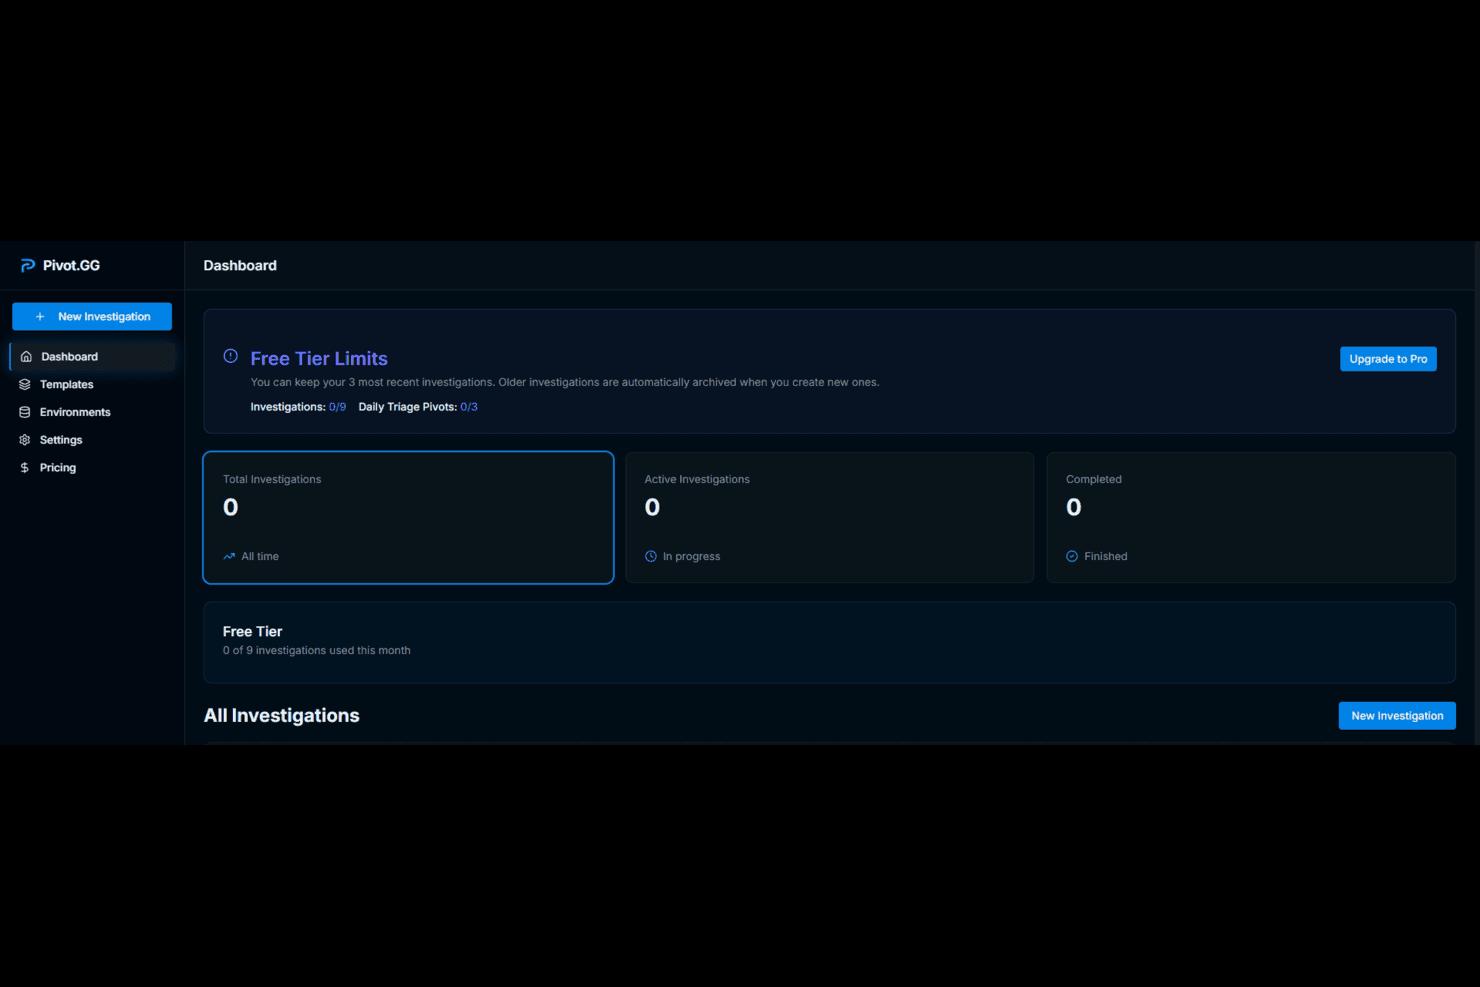Click the trending arrow icon beside All time
Viewport: 1480px width, 987px height.
click(229, 557)
